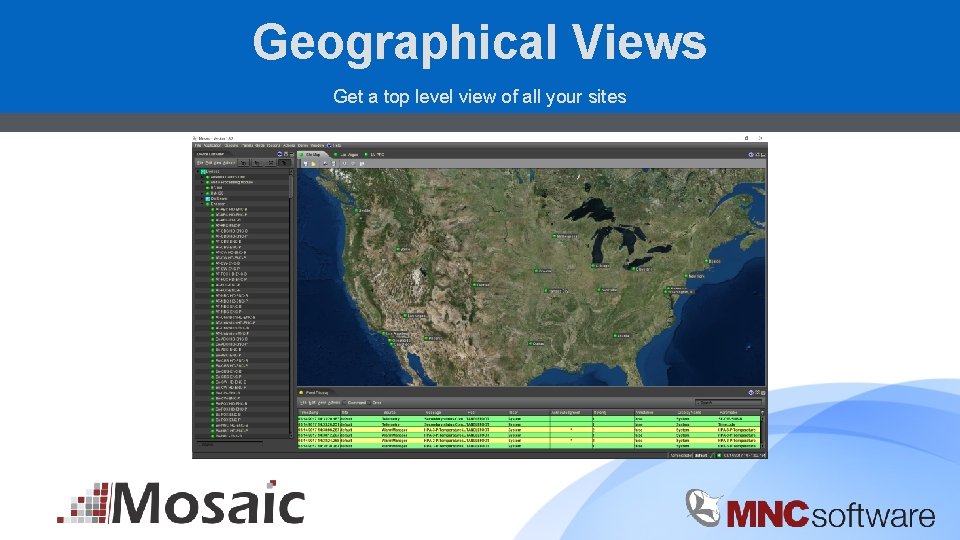Sort events by the Message column
Viewport: 960px width, 540px height.
click(432, 413)
